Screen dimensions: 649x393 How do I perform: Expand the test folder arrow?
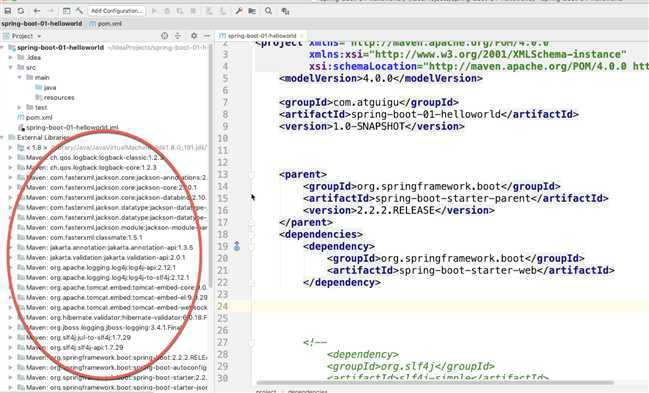(x=20, y=107)
